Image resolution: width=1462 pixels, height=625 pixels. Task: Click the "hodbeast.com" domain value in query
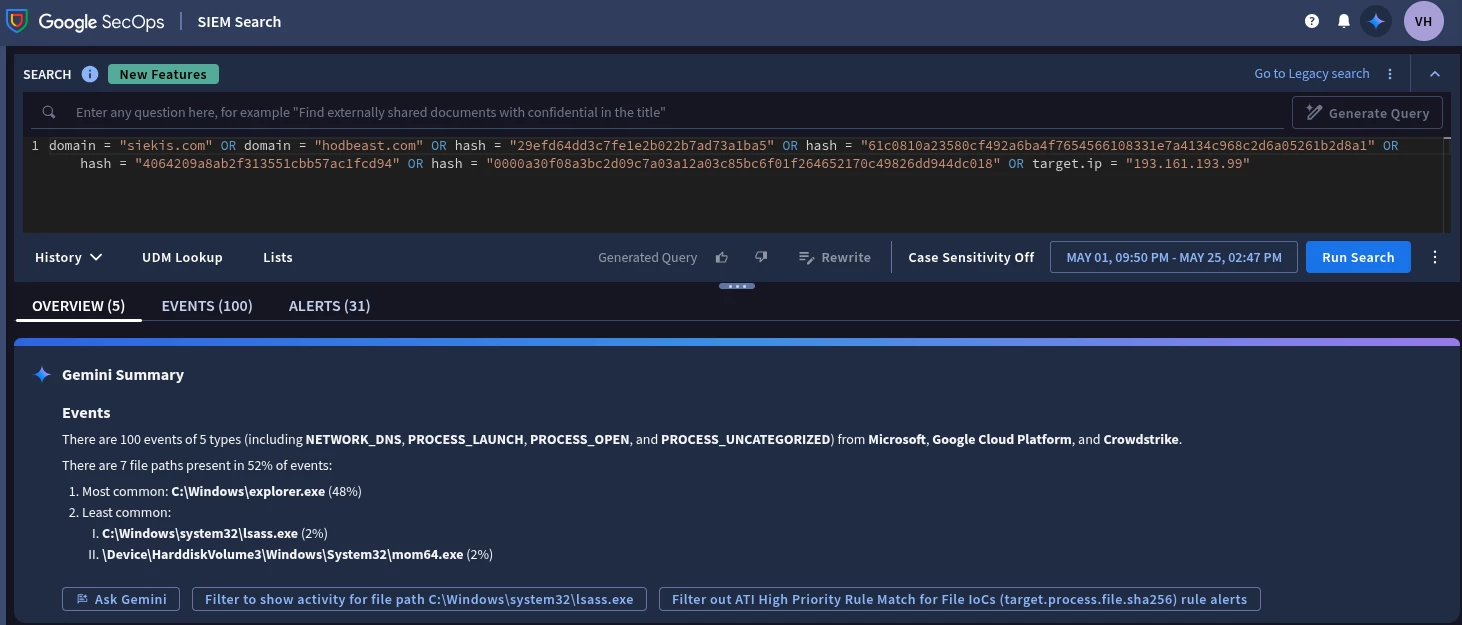tap(368, 146)
